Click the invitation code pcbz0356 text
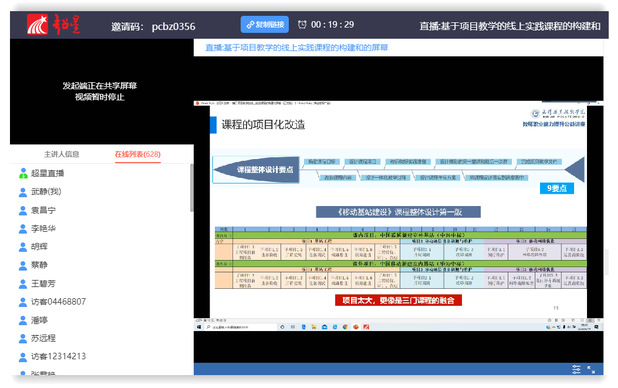Screen dimensions: 618x388 pos(173,26)
